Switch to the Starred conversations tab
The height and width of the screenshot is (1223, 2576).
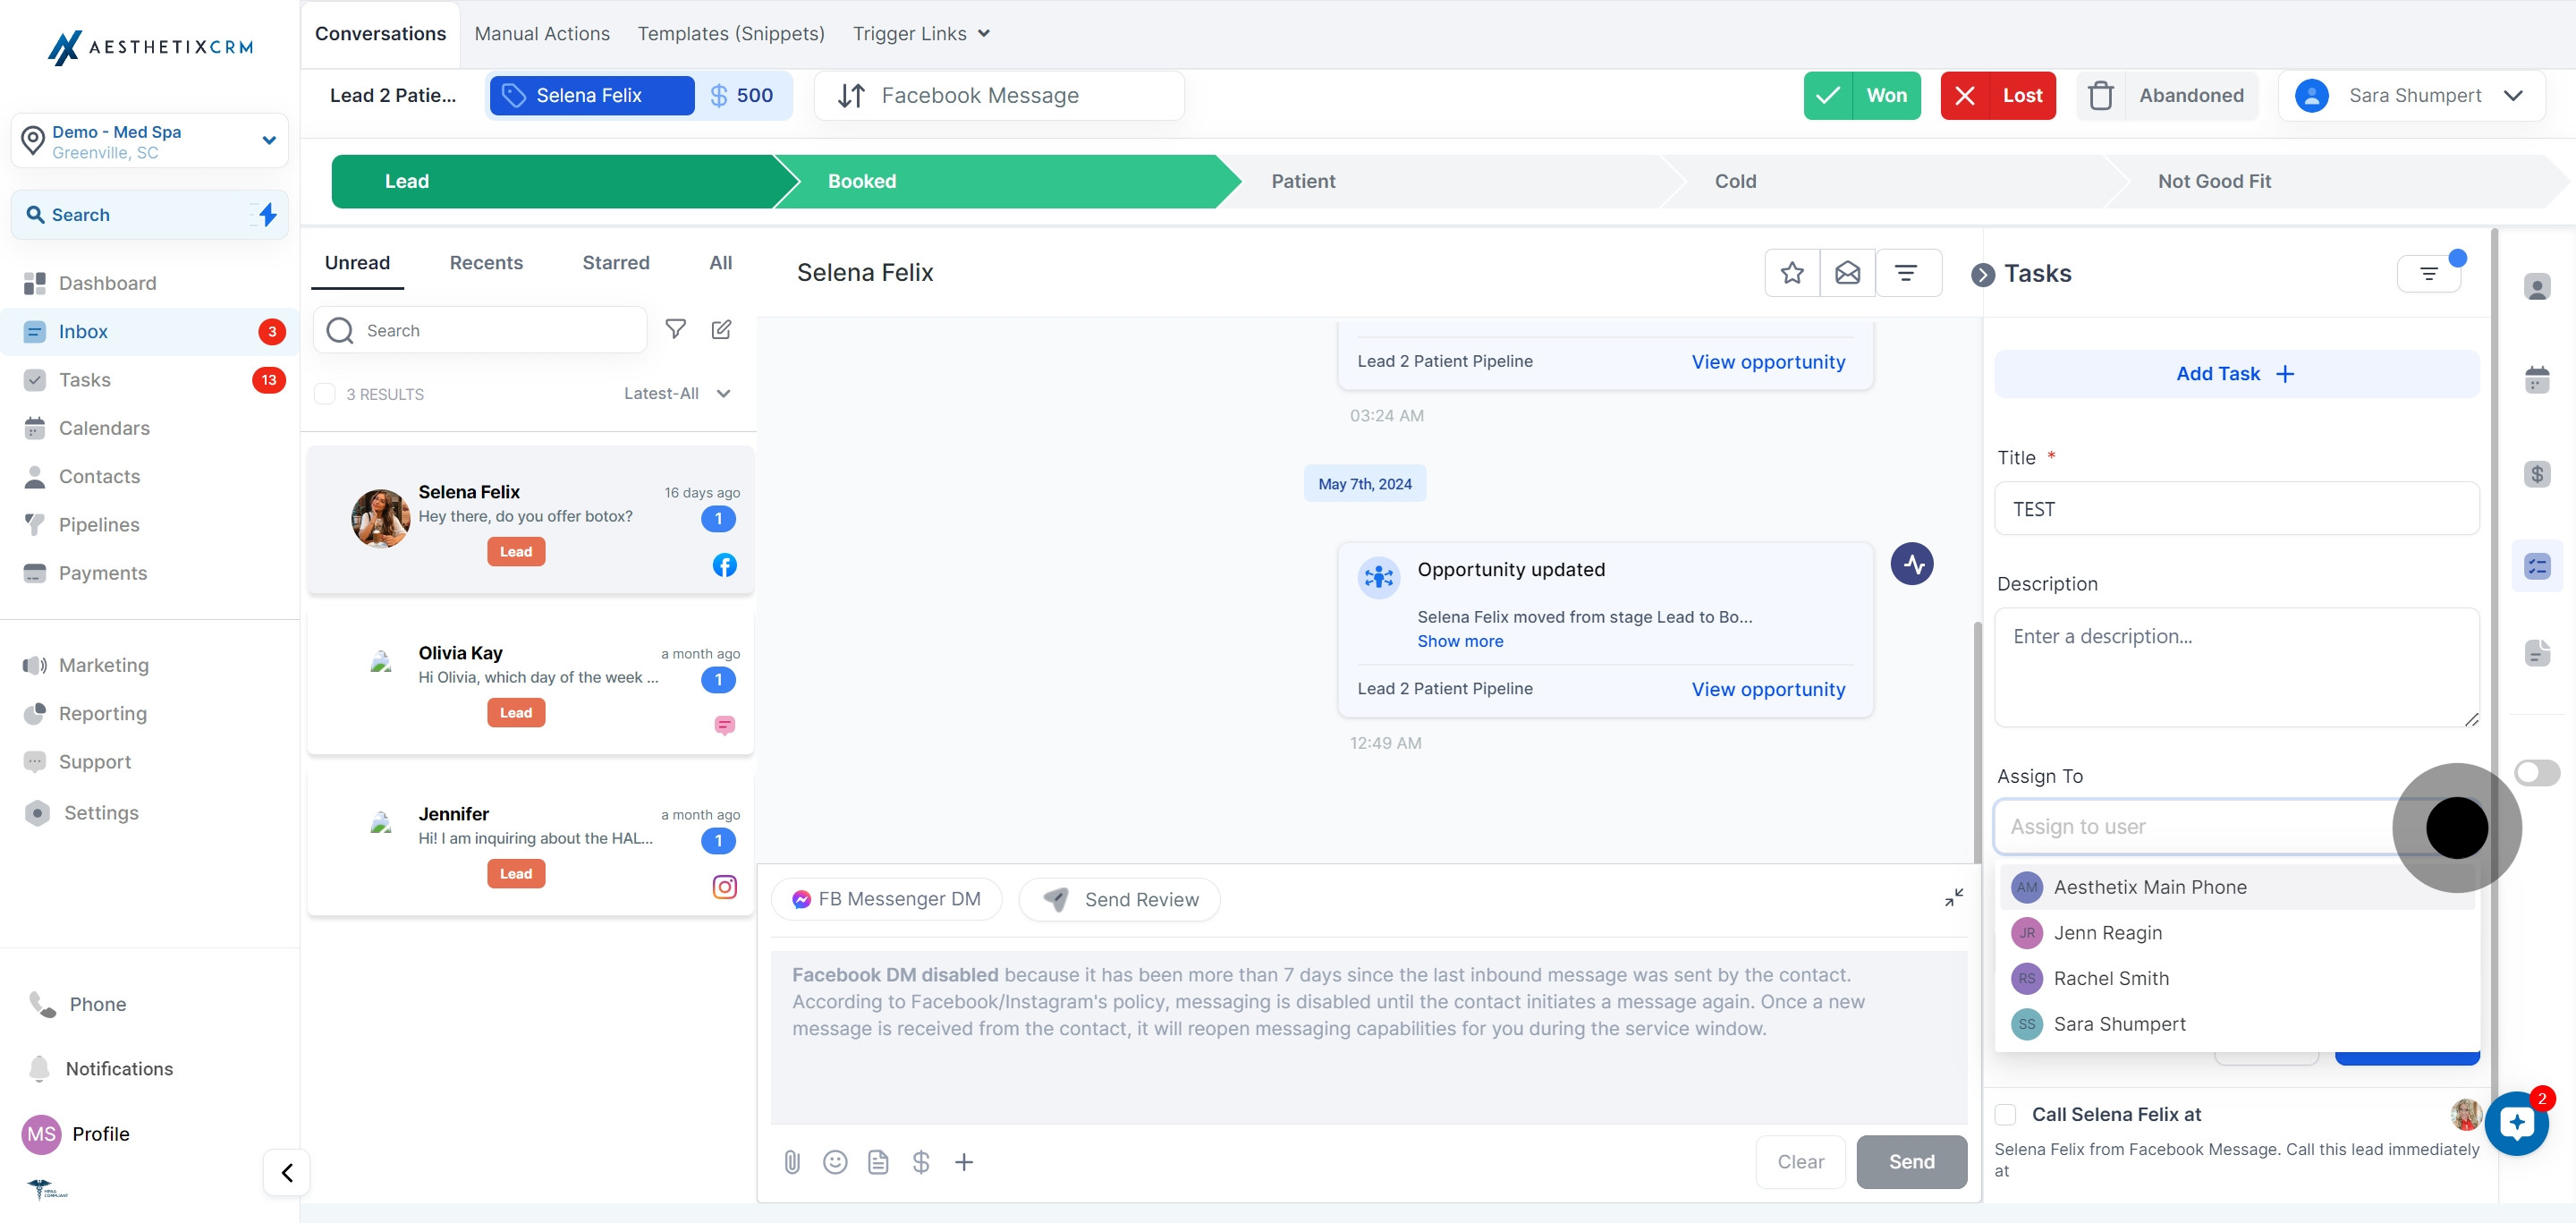[616, 263]
